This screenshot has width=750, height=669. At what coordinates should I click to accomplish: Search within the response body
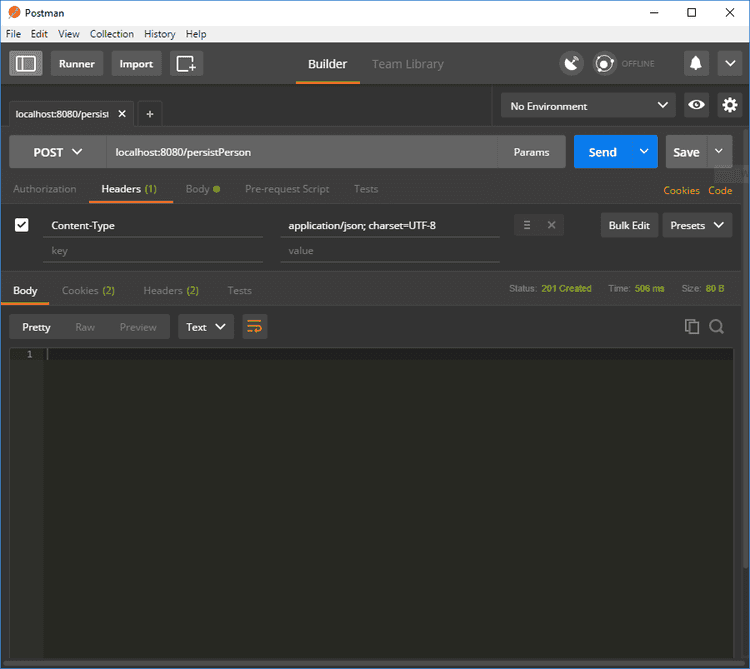point(717,327)
